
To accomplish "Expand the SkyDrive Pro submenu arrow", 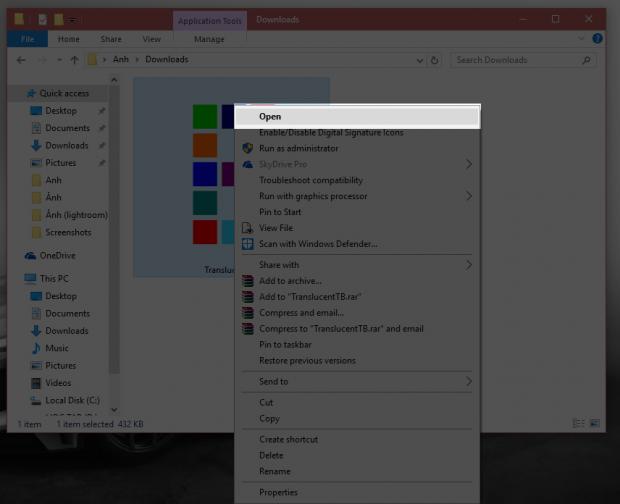I will click(x=469, y=164).
